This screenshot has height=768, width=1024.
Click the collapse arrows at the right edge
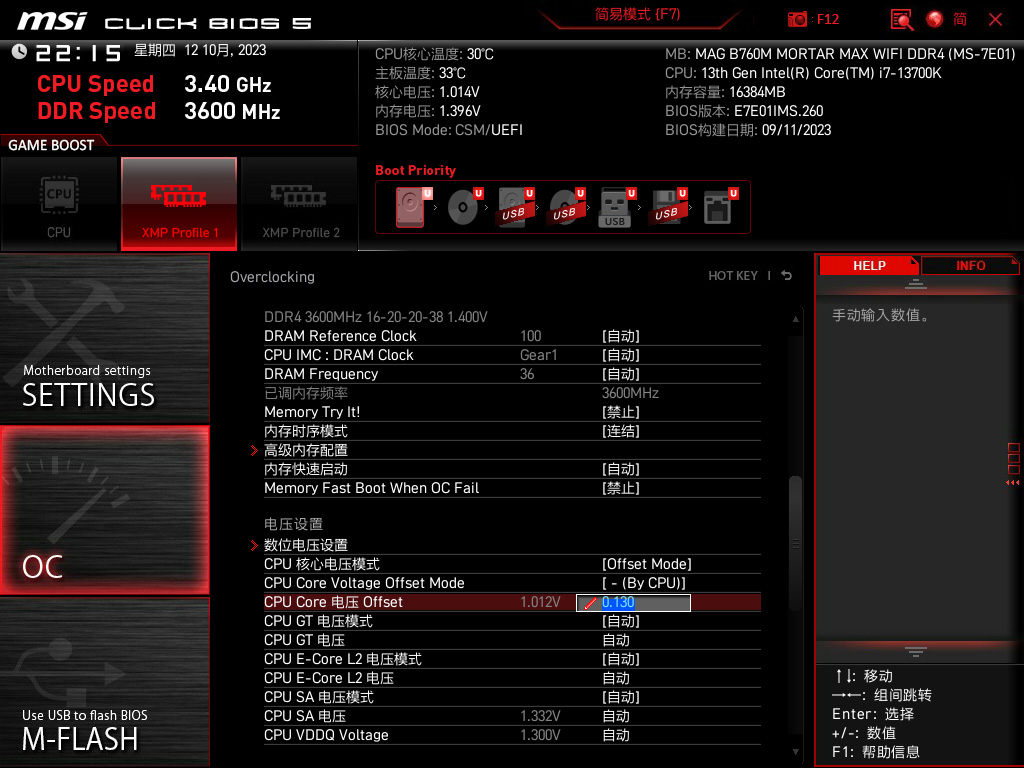click(x=1013, y=483)
